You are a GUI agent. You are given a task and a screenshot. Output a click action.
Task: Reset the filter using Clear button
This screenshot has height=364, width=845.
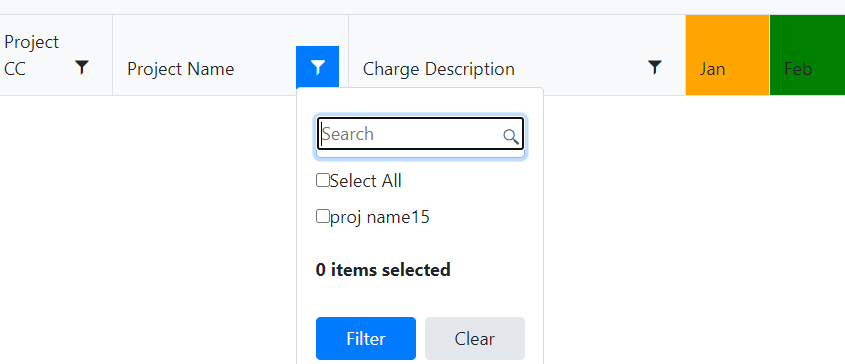coord(475,338)
